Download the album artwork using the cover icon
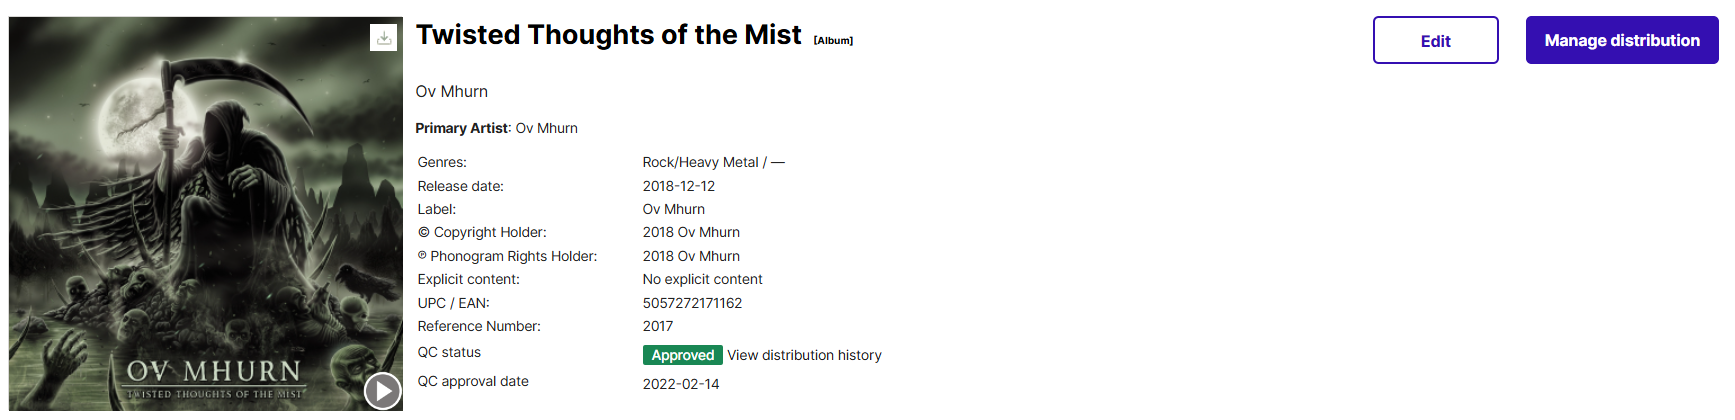The image size is (1735, 420). click(x=384, y=38)
